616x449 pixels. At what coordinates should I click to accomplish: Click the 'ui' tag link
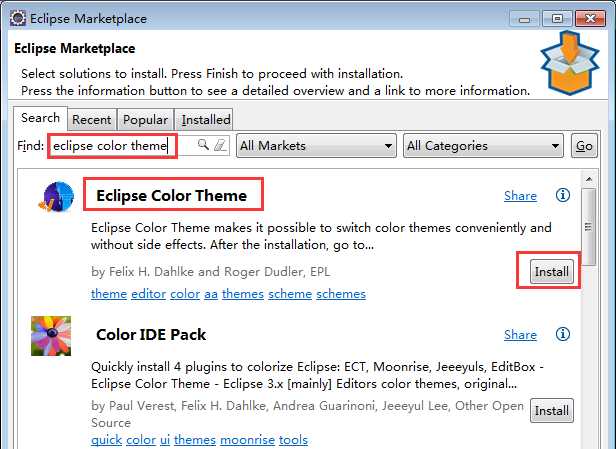click(165, 440)
